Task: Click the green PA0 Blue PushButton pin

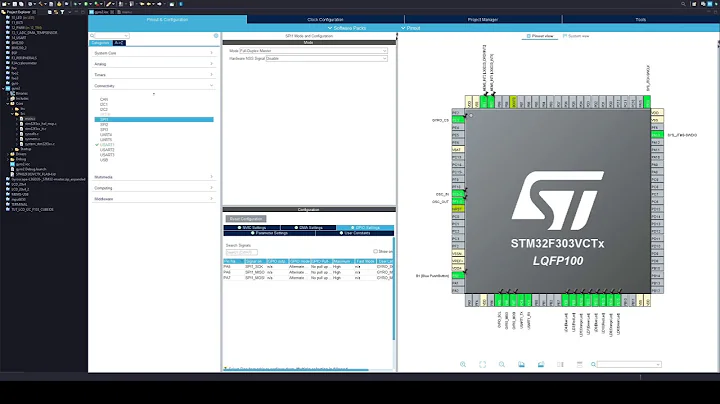Action: click(x=458, y=275)
